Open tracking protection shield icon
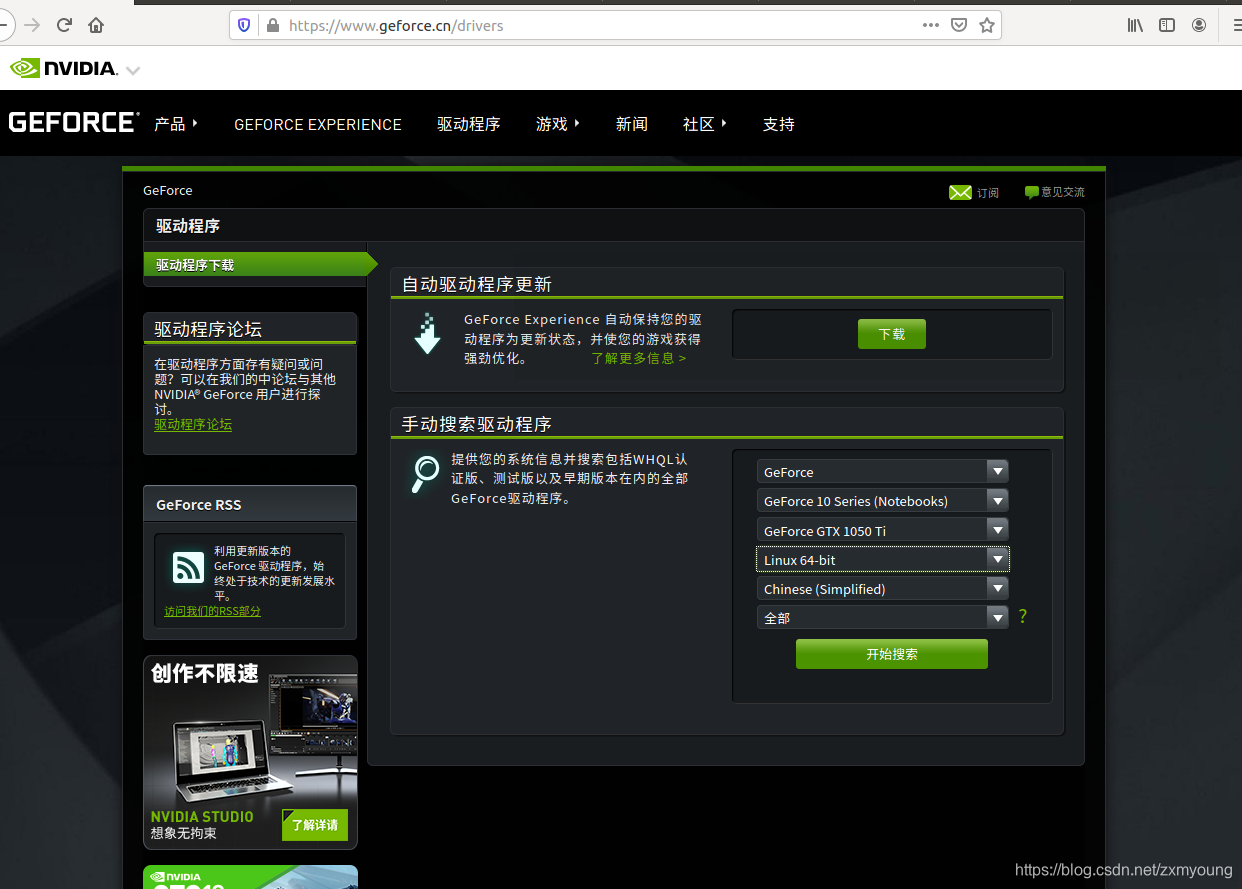The image size is (1242, 889). (244, 25)
